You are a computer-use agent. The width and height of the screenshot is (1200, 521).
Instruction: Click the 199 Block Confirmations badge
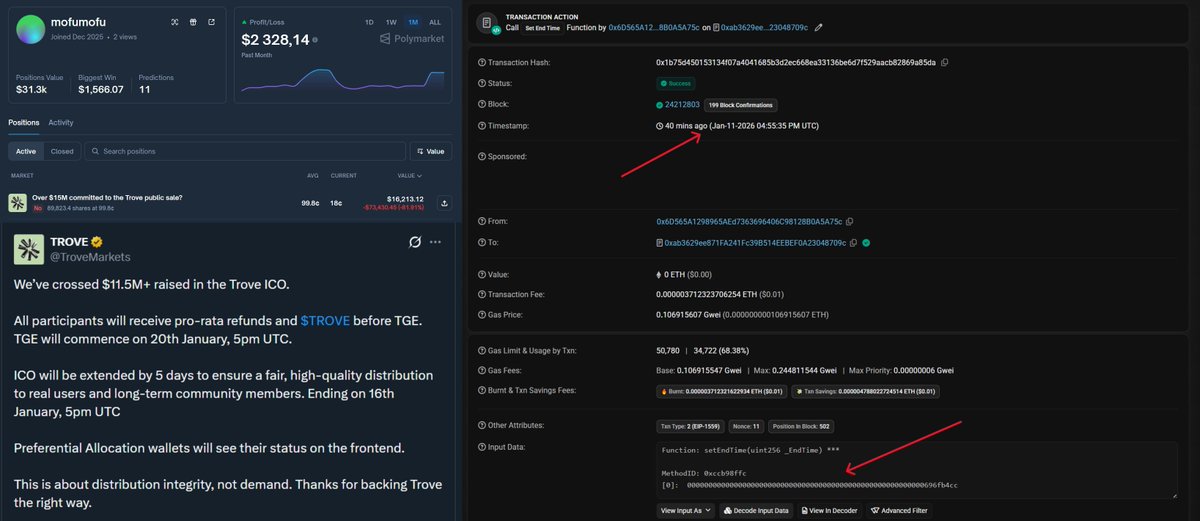click(740, 104)
